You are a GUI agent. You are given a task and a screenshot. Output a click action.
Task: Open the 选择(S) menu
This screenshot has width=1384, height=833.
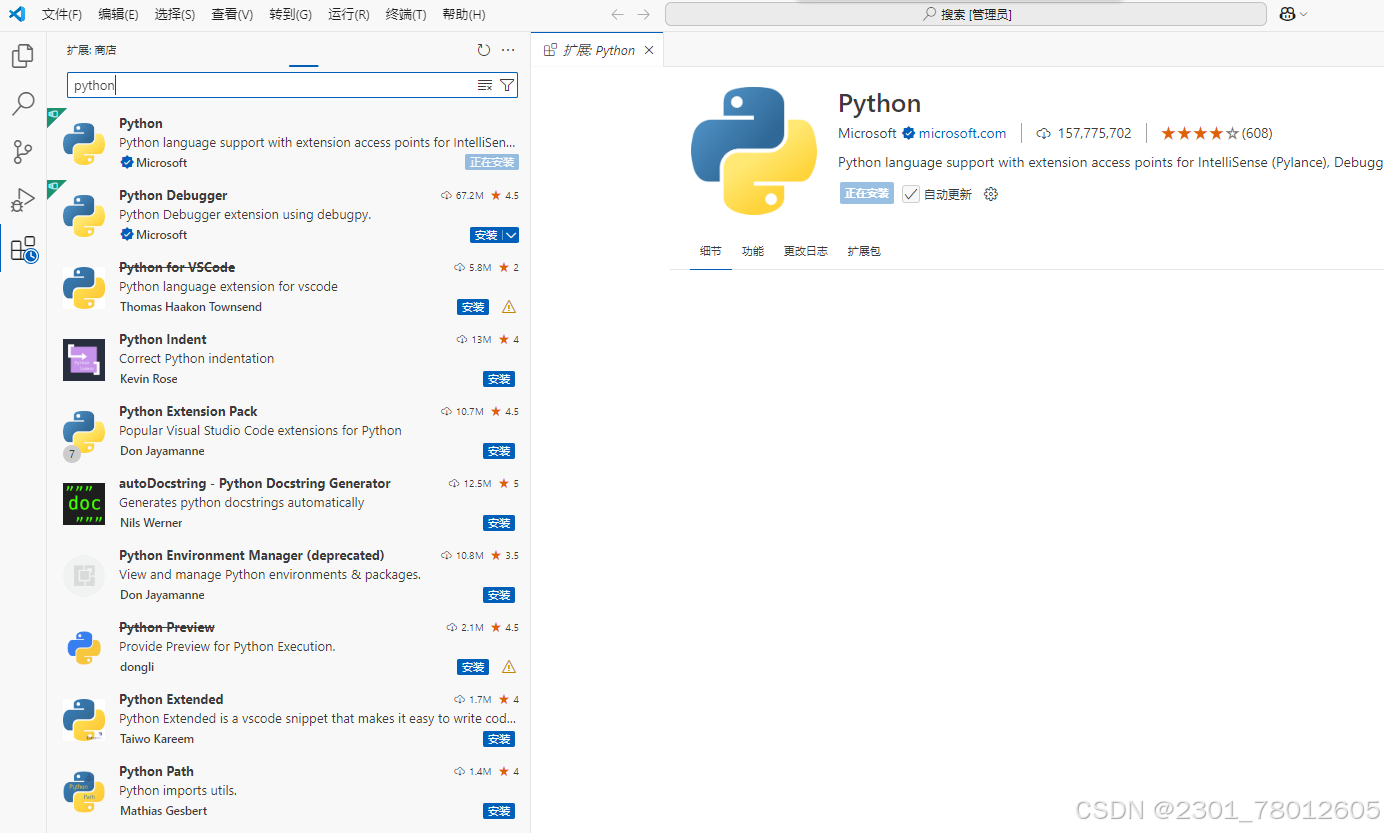pos(175,14)
